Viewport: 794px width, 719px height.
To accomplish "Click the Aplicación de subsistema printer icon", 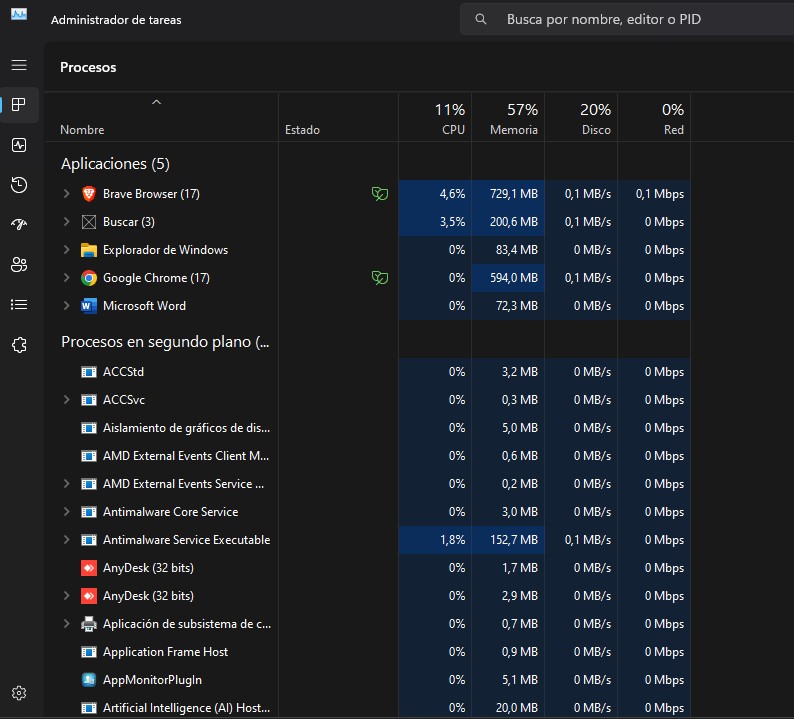I will point(89,624).
